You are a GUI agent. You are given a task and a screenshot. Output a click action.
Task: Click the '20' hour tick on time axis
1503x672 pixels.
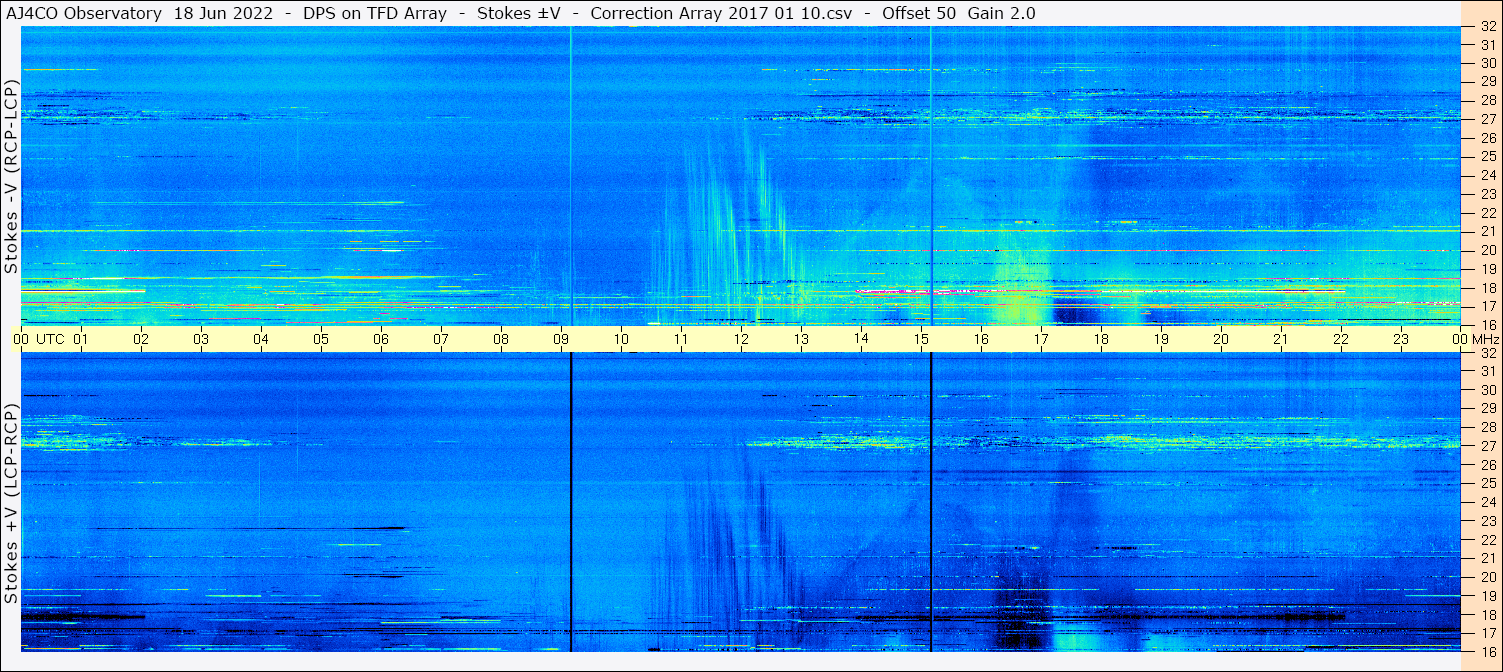click(1221, 339)
